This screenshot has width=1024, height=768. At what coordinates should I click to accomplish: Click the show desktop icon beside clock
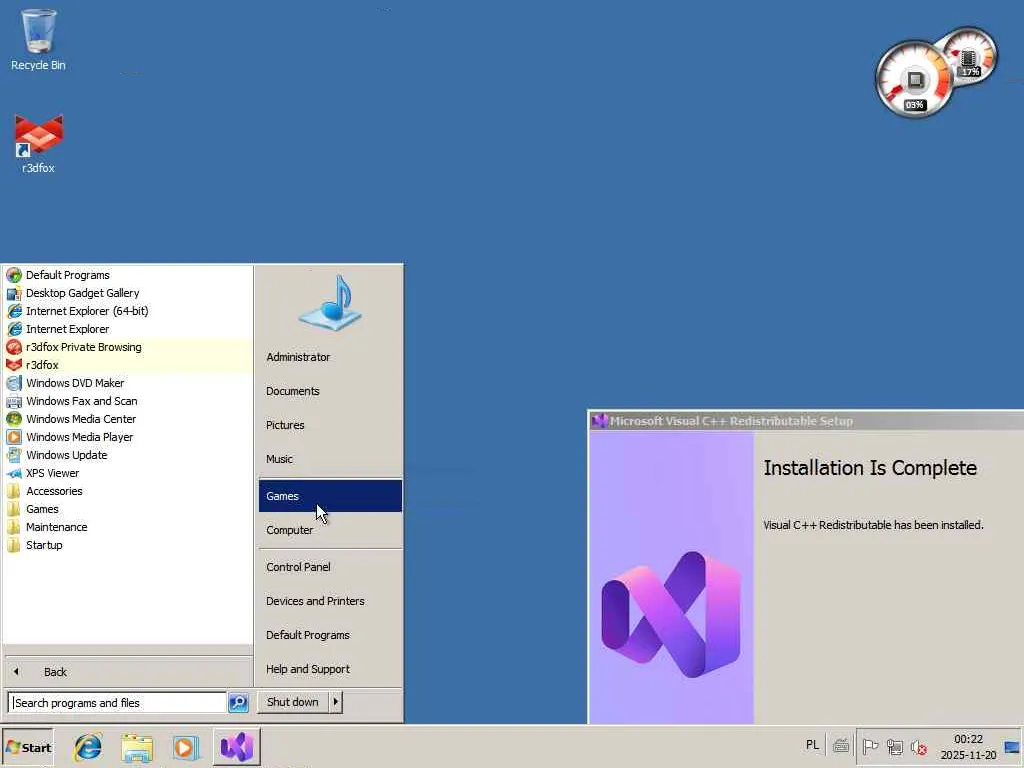tap(1012, 746)
